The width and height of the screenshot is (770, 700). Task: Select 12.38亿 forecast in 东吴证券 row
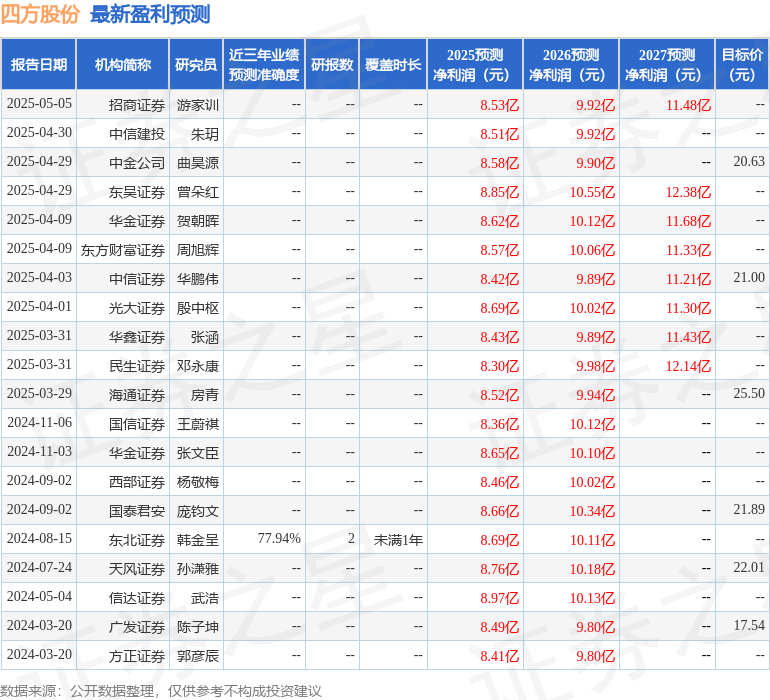click(688, 191)
